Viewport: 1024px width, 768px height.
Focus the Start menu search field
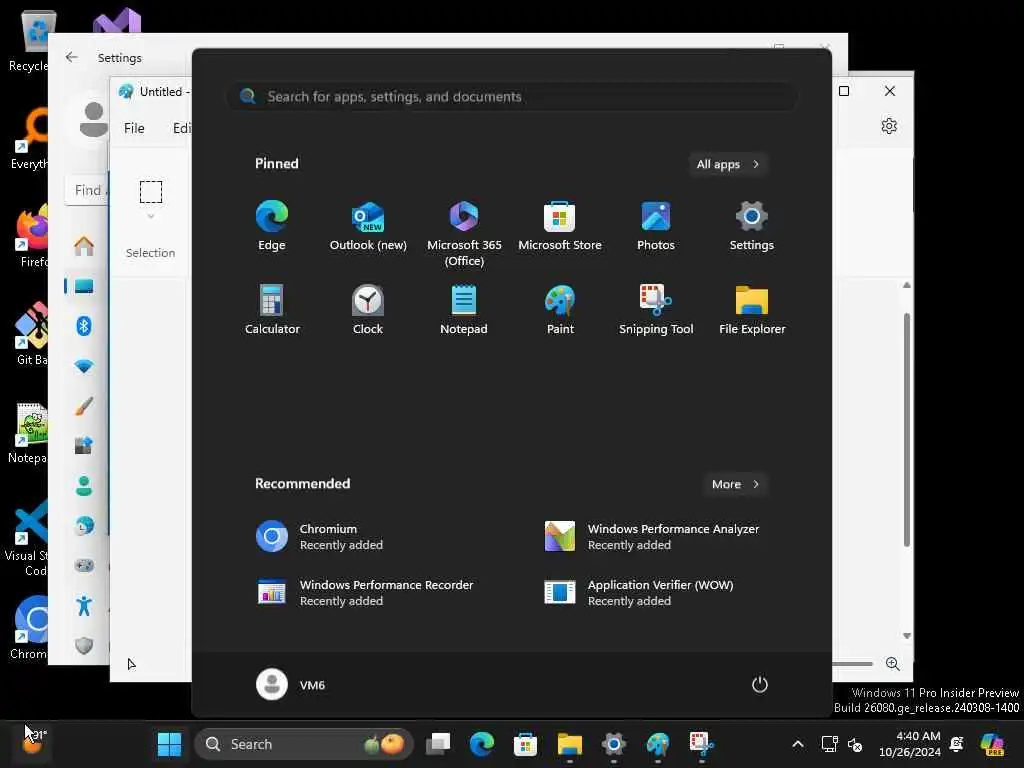coord(512,97)
